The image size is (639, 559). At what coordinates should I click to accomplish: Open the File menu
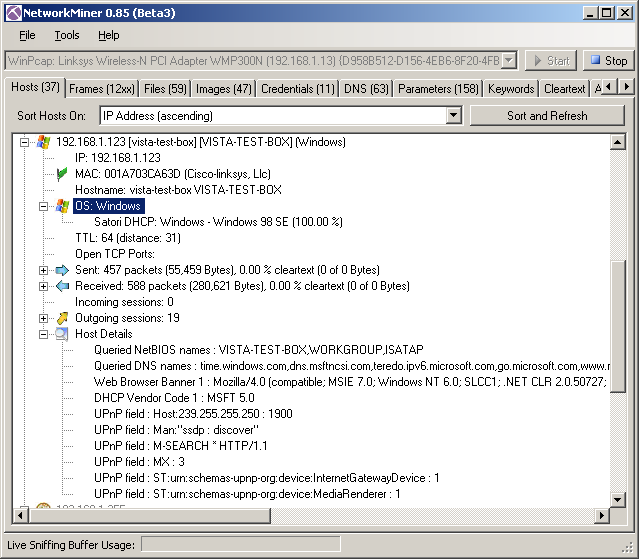[27, 35]
